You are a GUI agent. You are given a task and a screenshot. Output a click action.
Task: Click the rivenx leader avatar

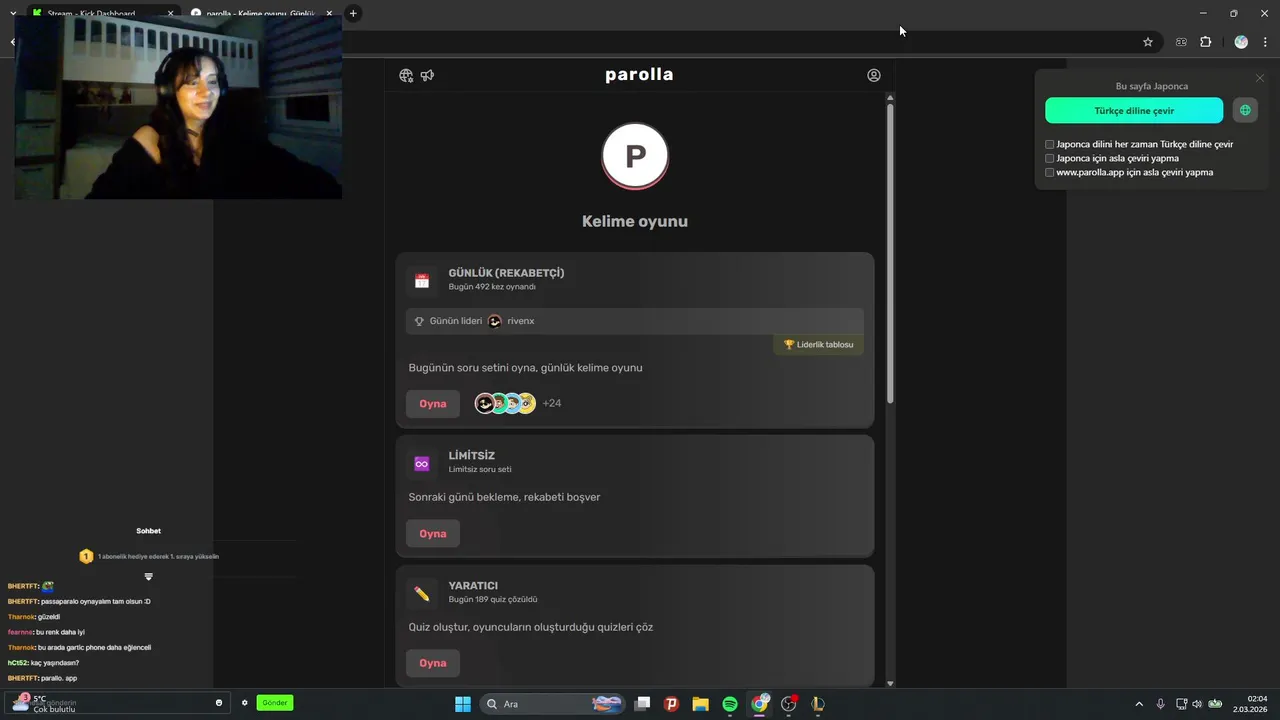(x=494, y=321)
